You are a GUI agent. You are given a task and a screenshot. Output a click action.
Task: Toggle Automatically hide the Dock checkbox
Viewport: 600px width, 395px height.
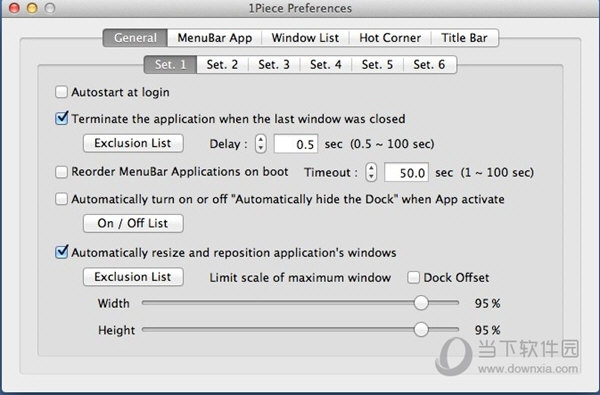pyautogui.click(x=61, y=199)
